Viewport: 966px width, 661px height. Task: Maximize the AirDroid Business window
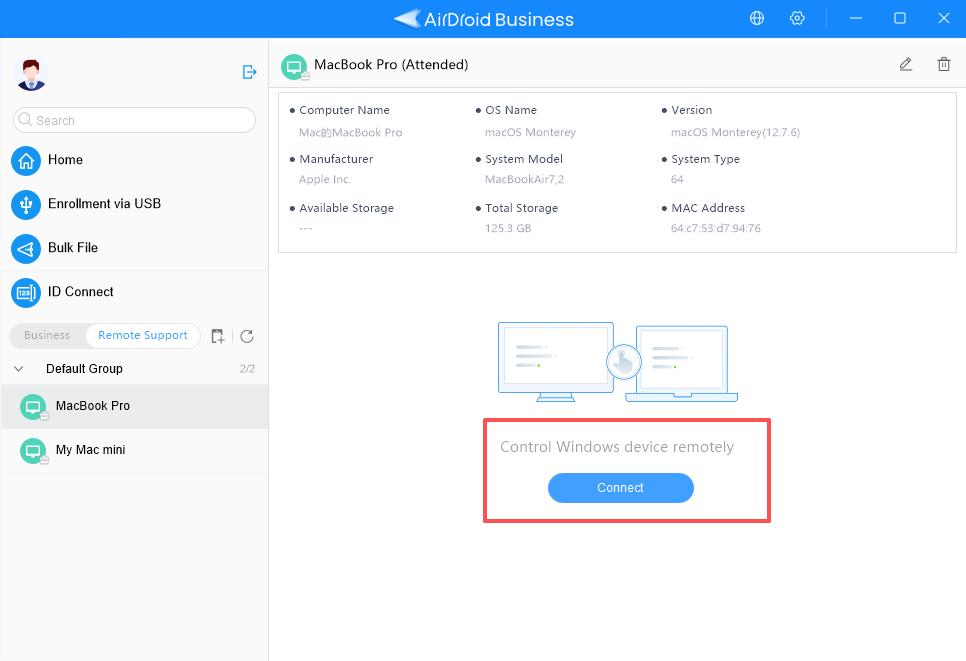[x=899, y=18]
